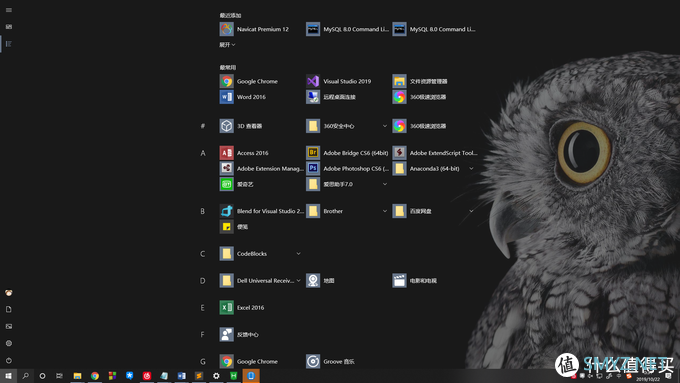Viewport: 680px width, 383px height.
Task: Open Documents icon in left sidebar
Action: (9, 309)
